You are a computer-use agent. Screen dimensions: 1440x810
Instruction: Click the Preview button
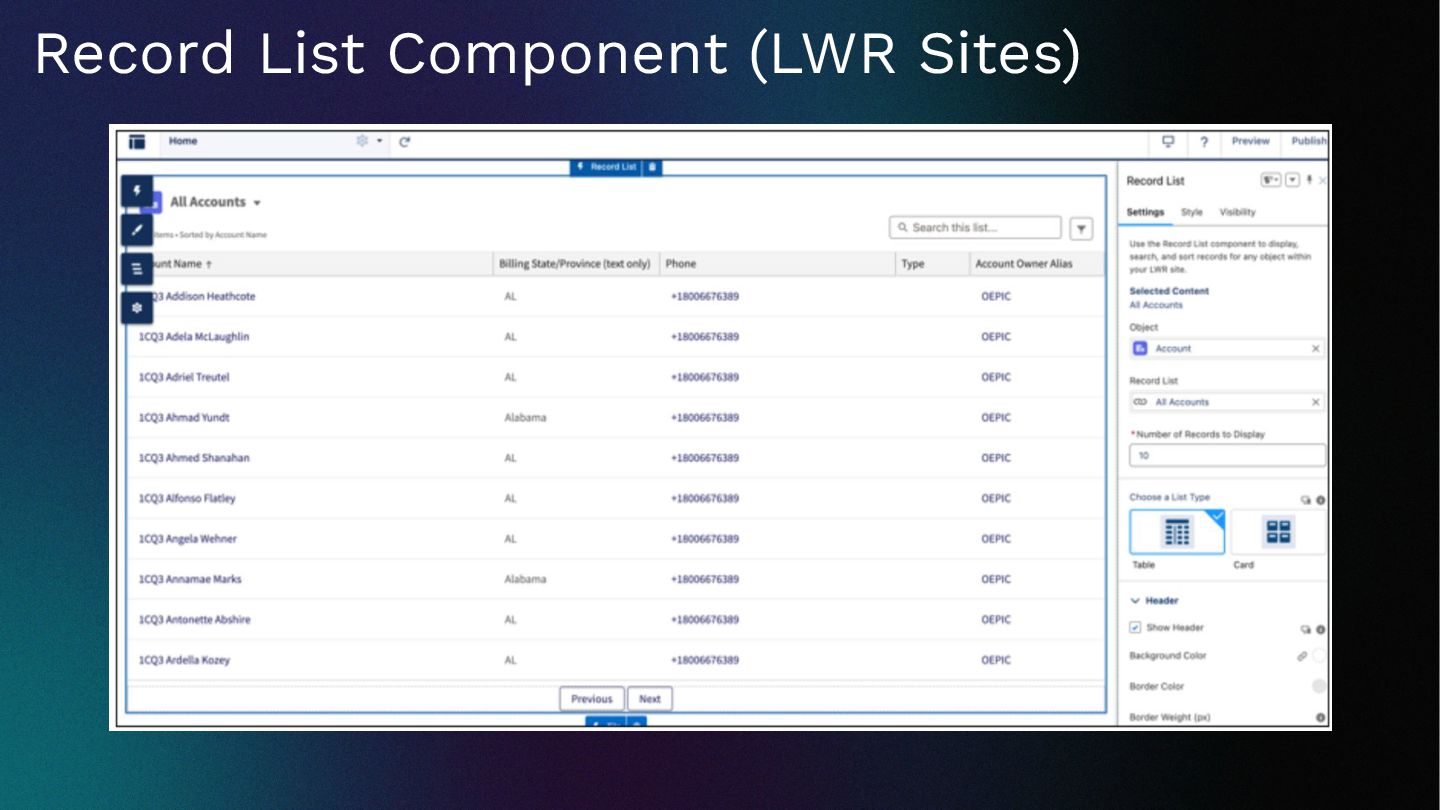tap(1250, 141)
